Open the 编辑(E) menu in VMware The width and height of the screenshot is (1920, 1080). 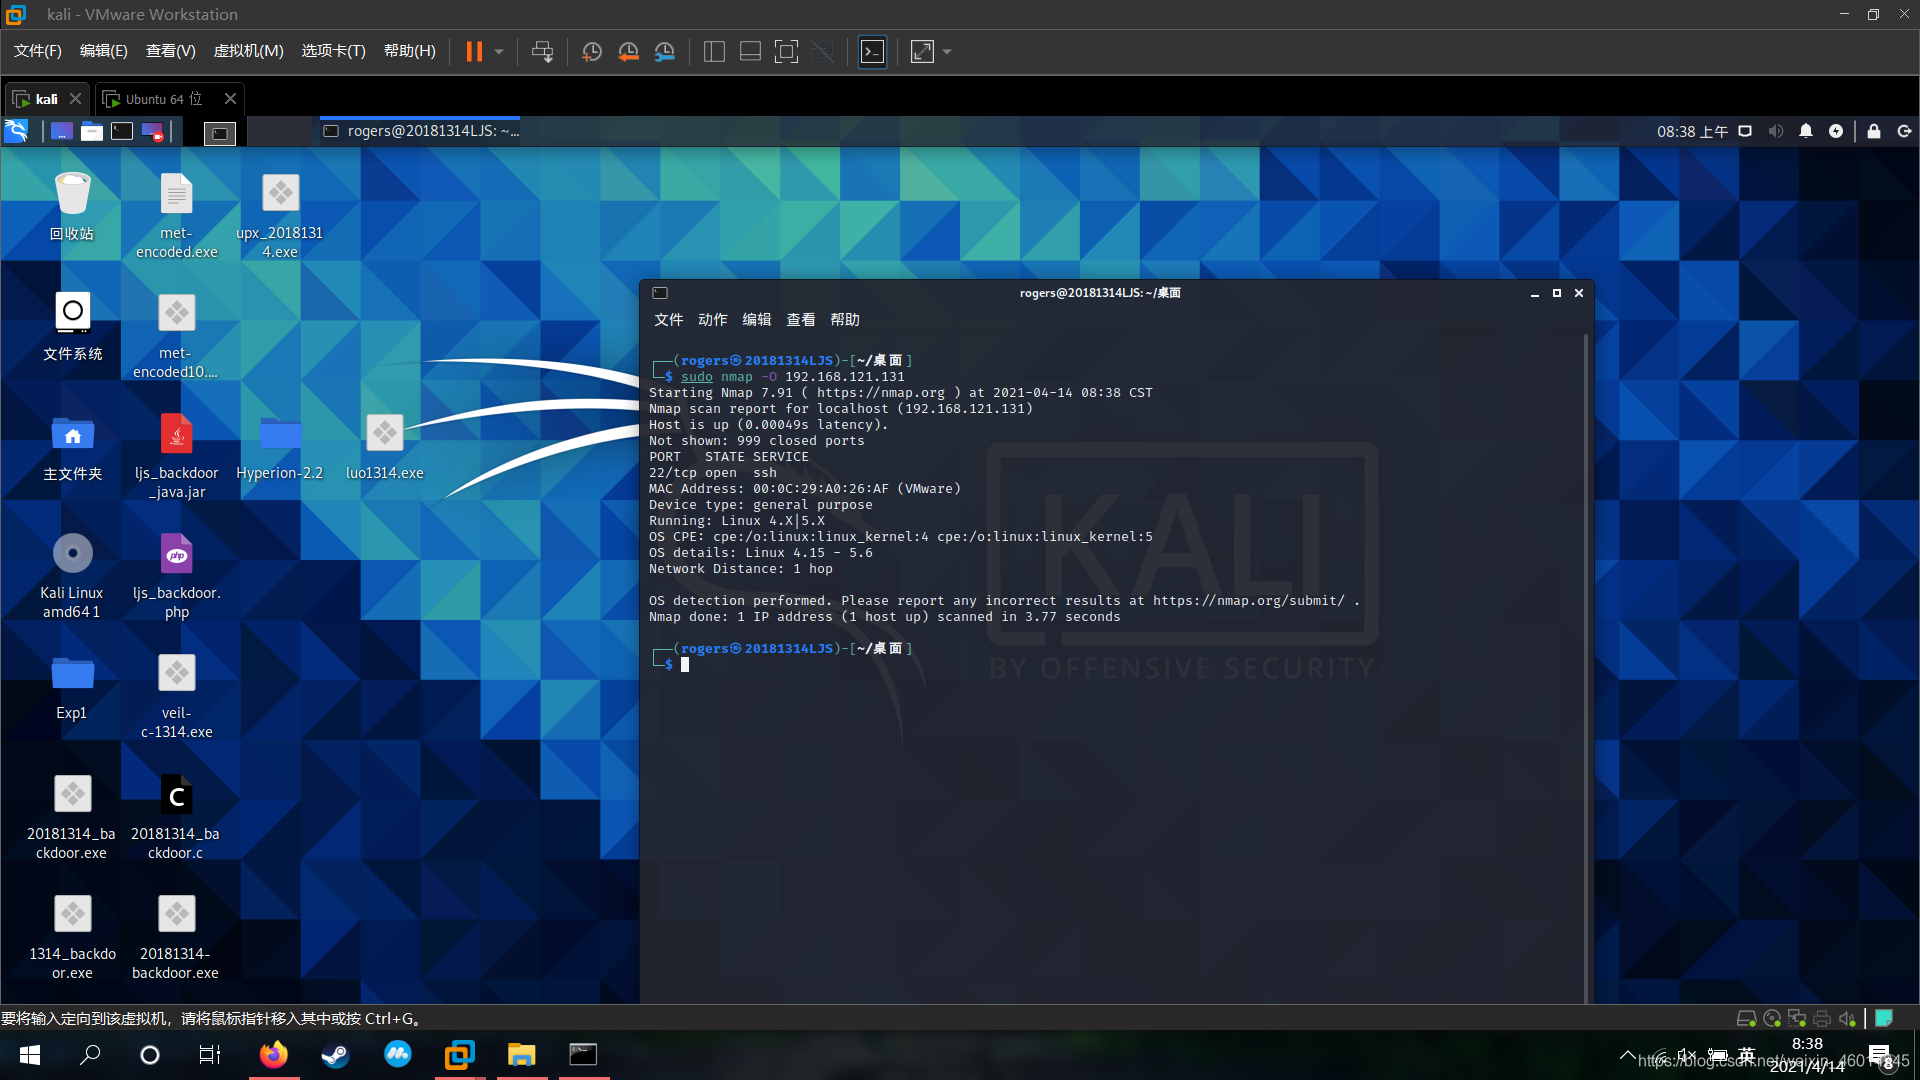tap(104, 51)
